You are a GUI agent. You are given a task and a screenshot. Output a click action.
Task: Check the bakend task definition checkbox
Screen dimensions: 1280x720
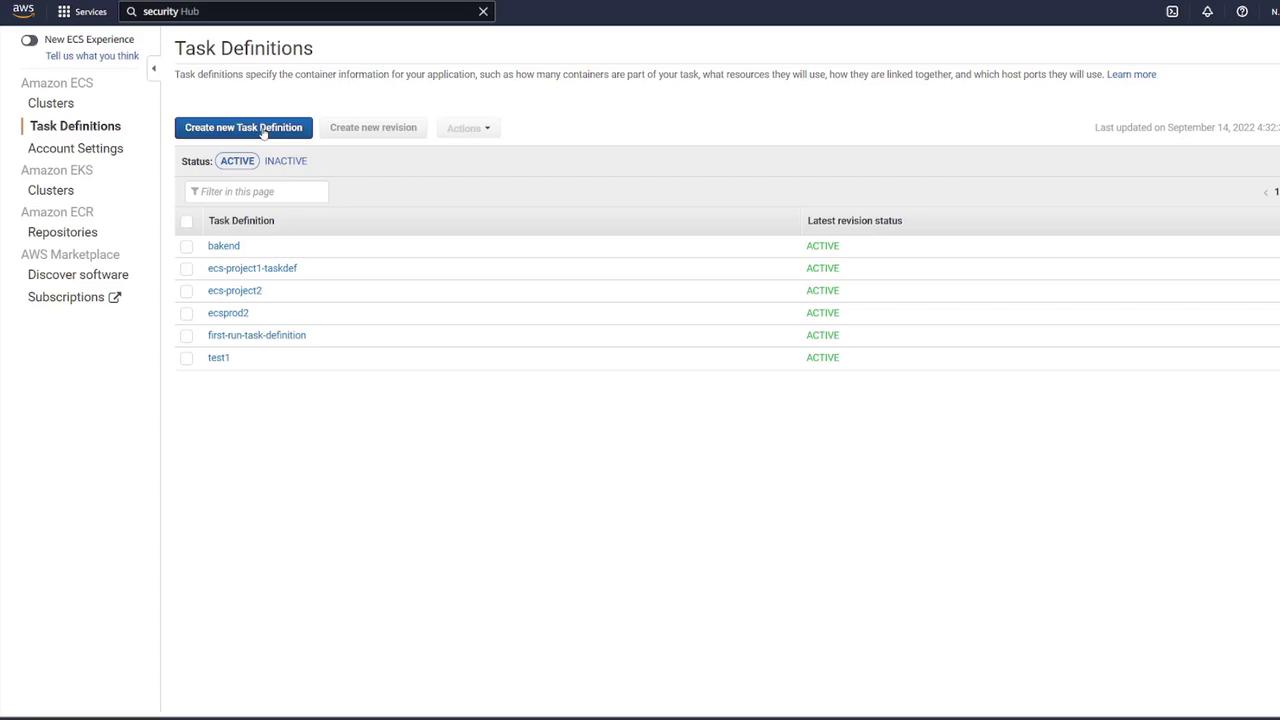(187, 246)
